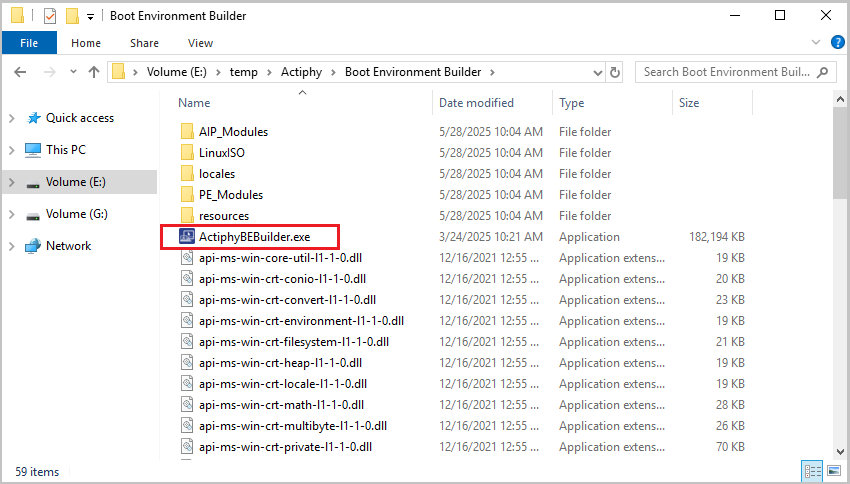Click the file list scrollbar down arrow
Viewport: 850px width, 484px height.
coord(840,452)
